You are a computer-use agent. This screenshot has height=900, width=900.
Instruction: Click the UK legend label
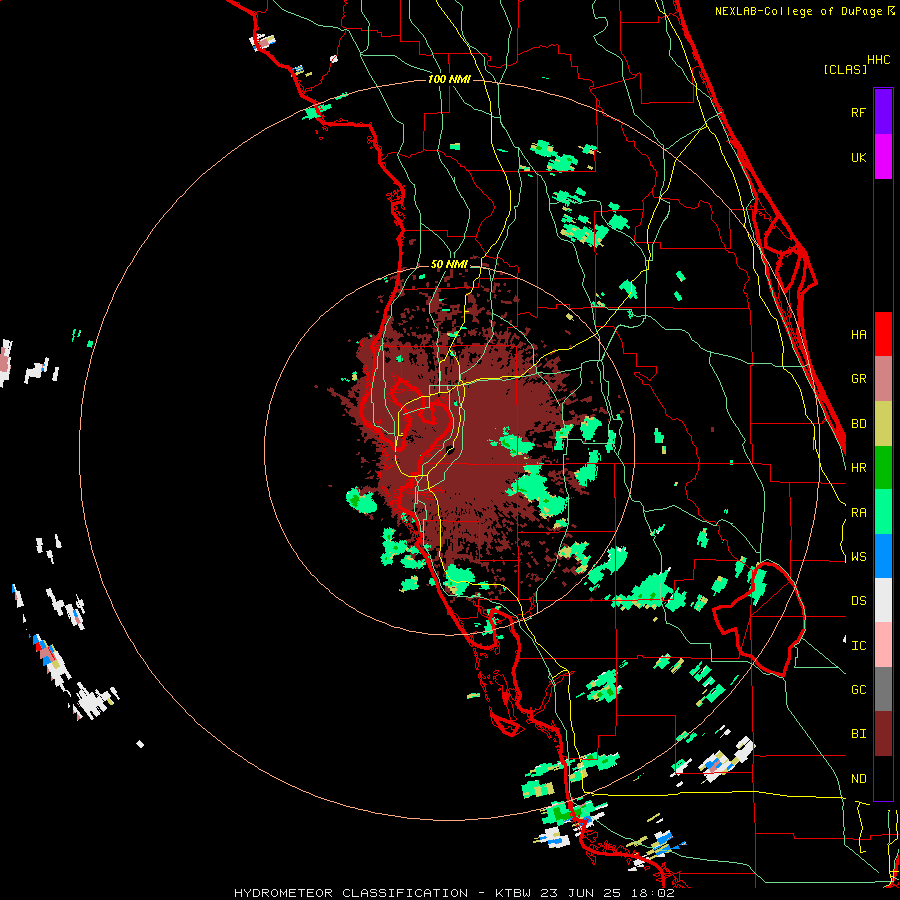click(858, 157)
